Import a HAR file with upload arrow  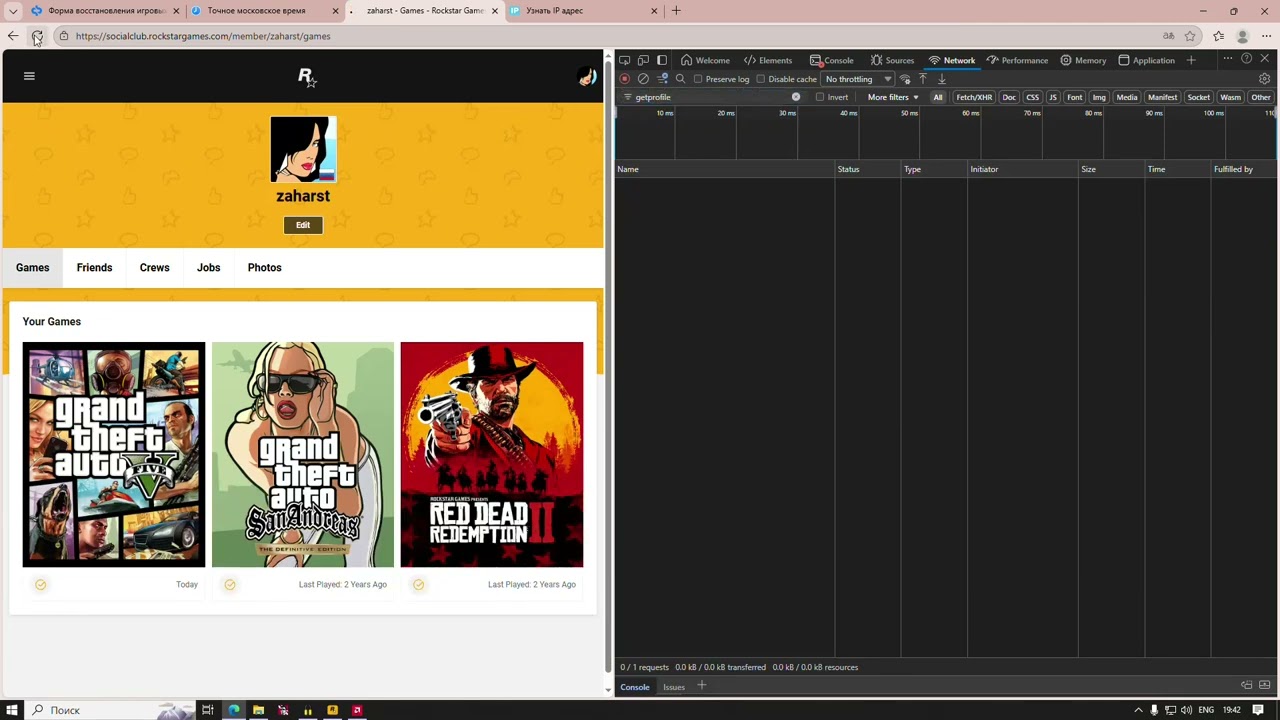tap(923, 79)
